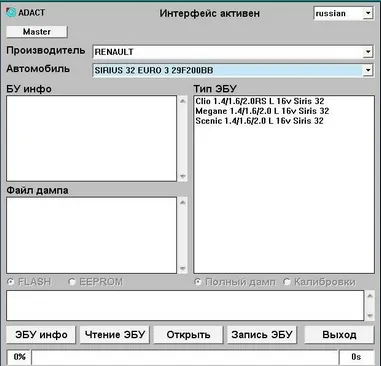Click inside the Файл дампа text box

click(91, 235)
